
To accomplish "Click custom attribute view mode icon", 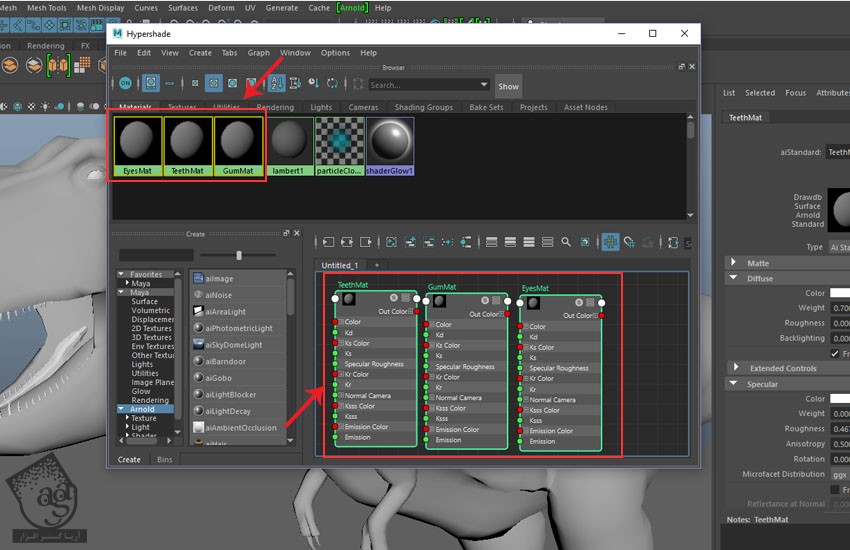I will tap(548, 242).
